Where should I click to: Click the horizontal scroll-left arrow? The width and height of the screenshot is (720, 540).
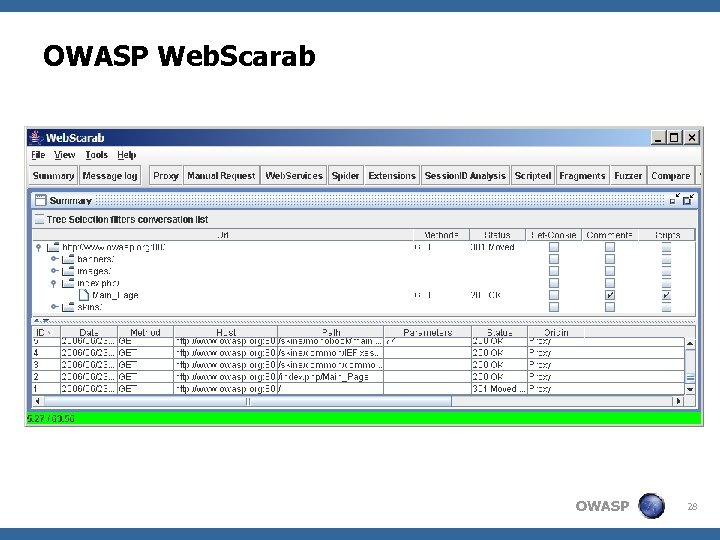tap(38, 401)
